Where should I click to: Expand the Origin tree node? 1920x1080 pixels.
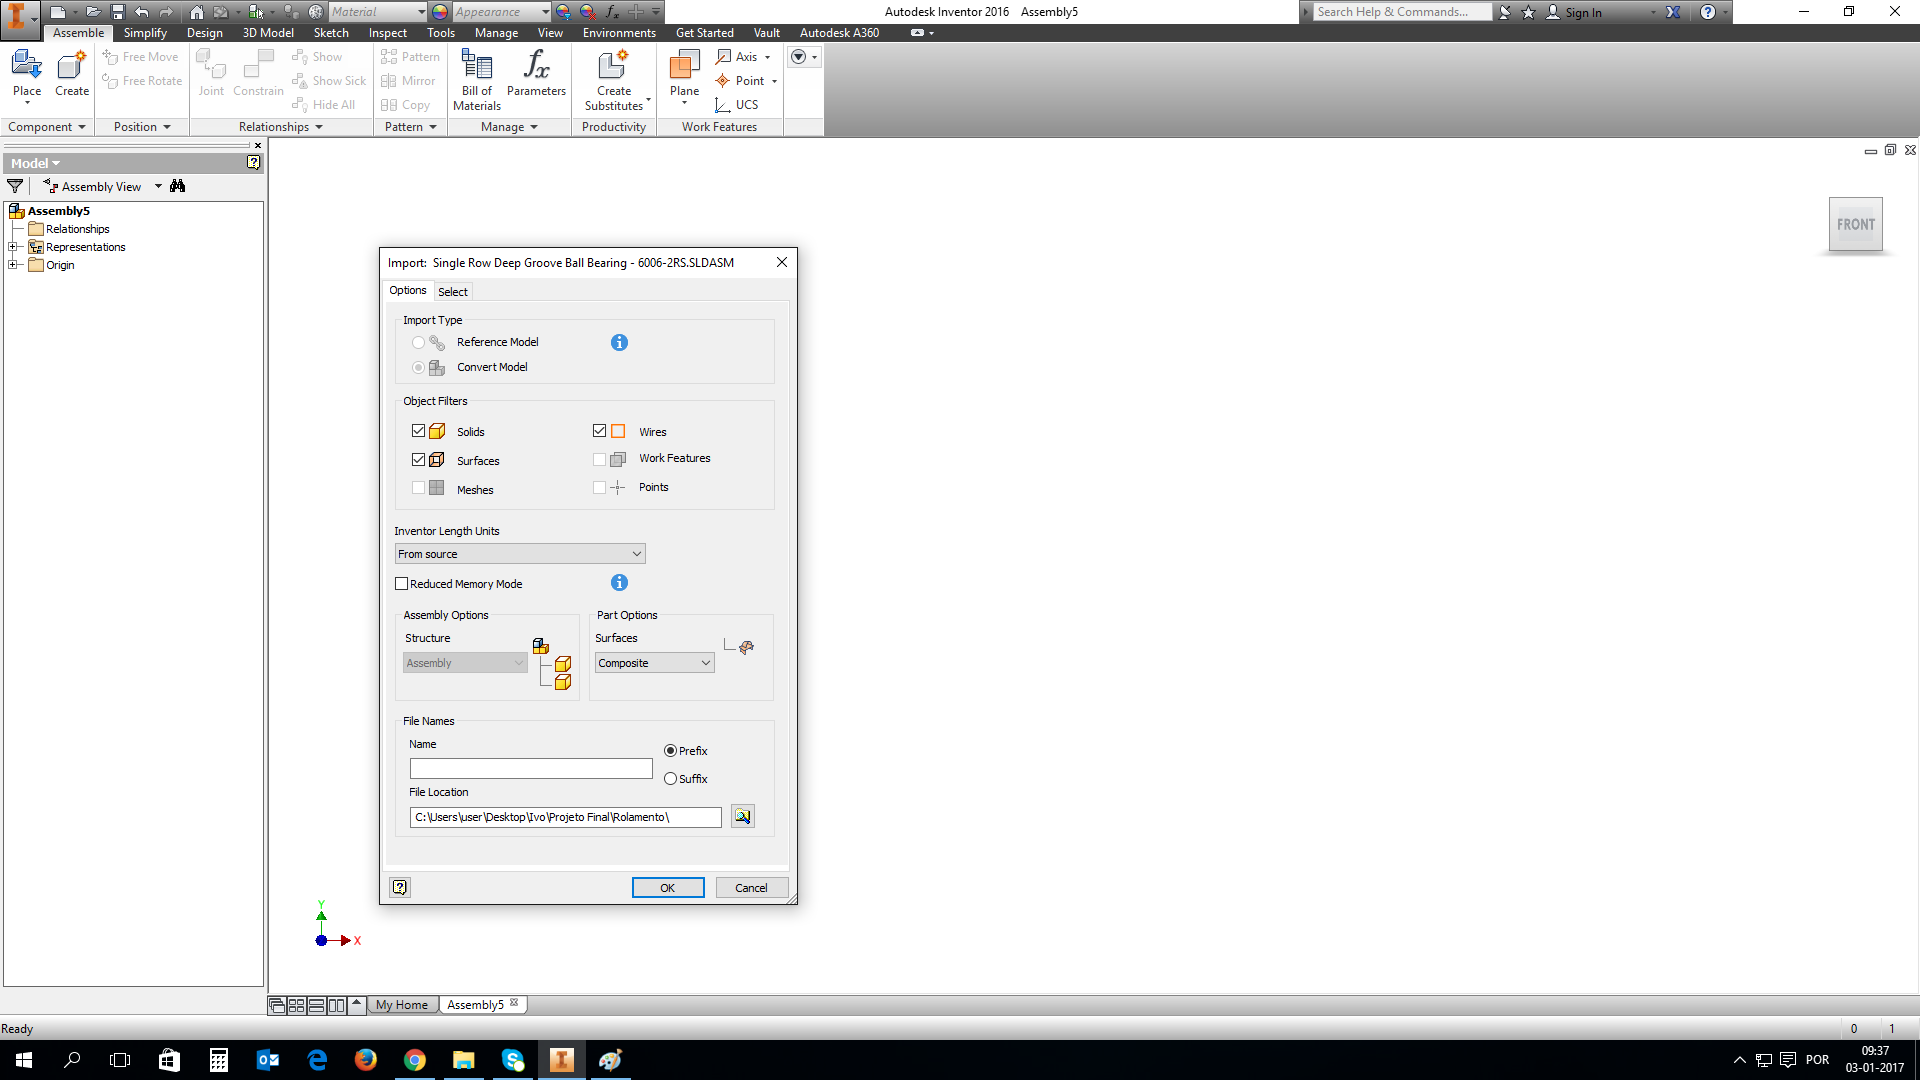click(x=13, y=265)
